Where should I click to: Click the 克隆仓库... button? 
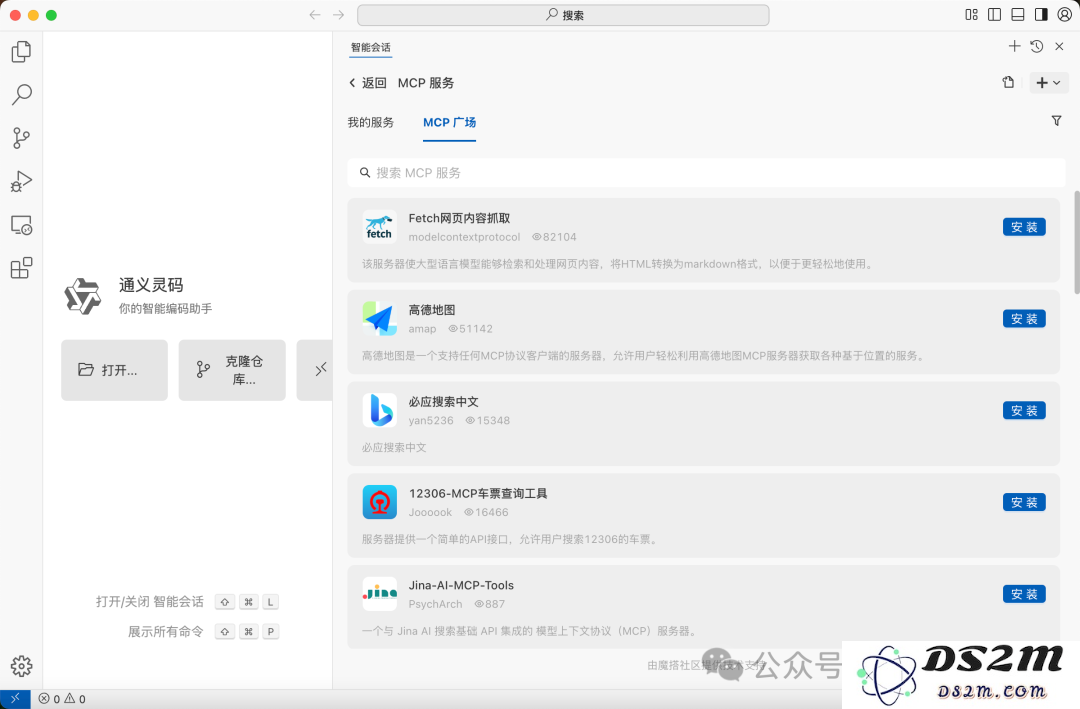[232, 370]
